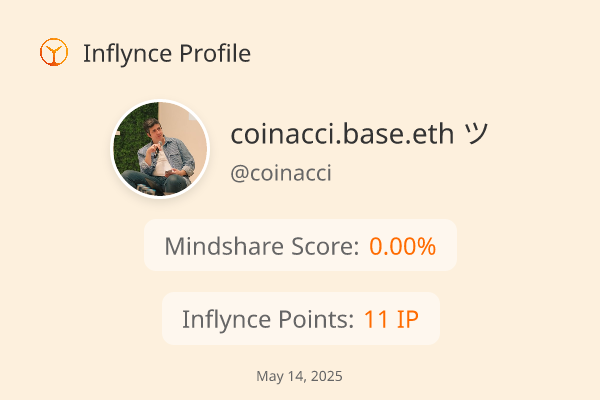Screen dimensions: 600x400
Task: Click the word Inflynce in the header
Action: pyautogui.click(x=127, y=53)
